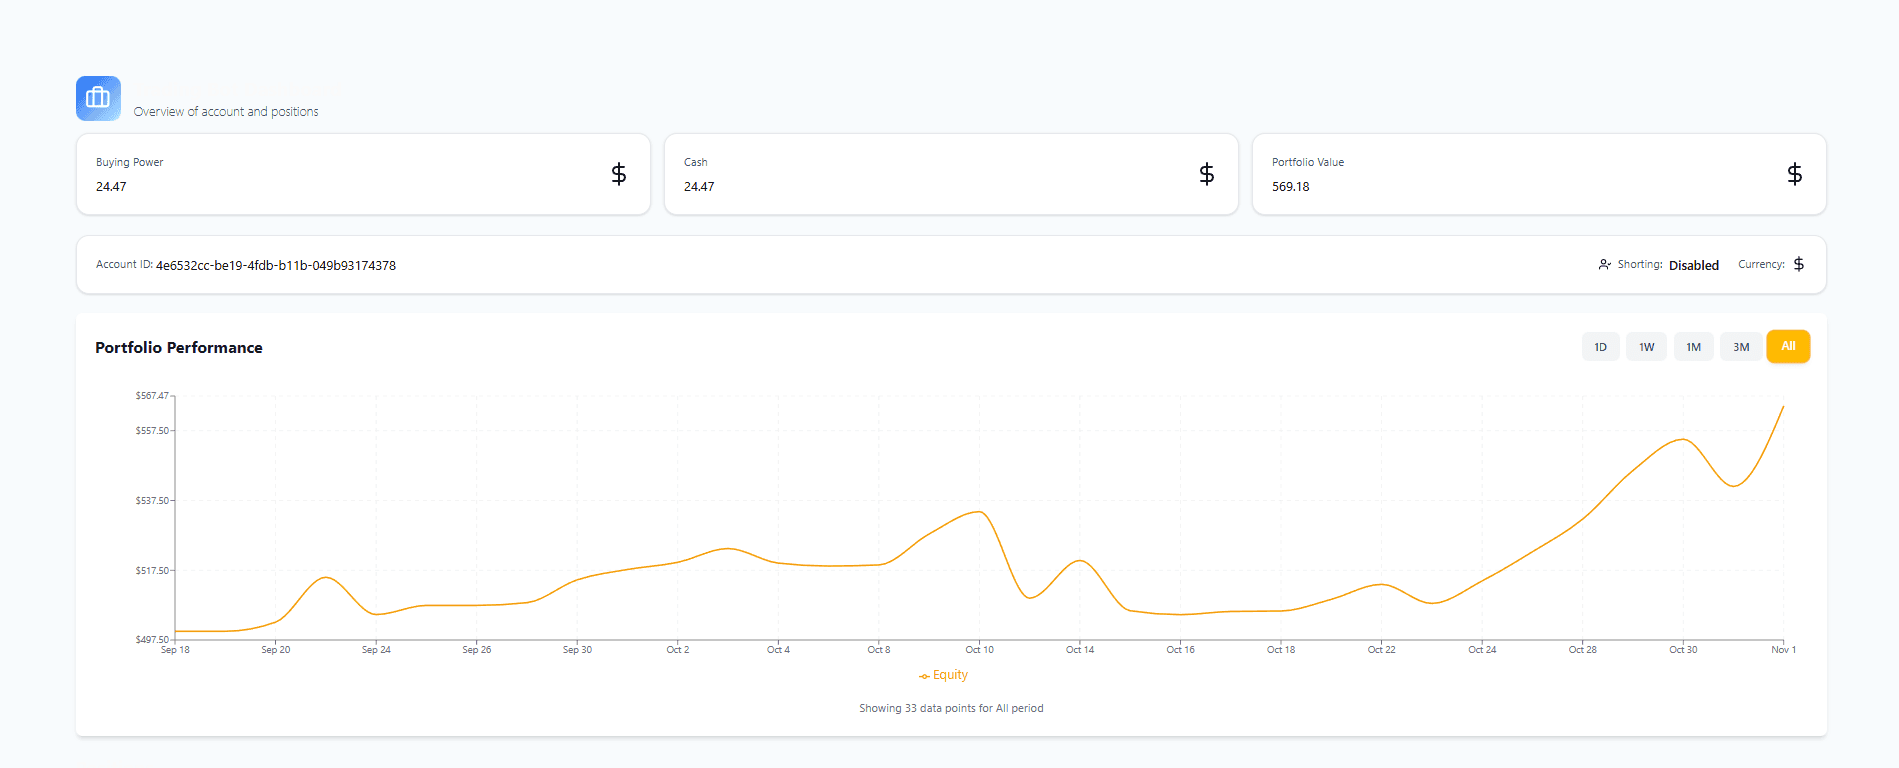This screenshot has width=1899, height=768.
Task: Click the Equity legend marker icon
Action: [x=924, y=676]
